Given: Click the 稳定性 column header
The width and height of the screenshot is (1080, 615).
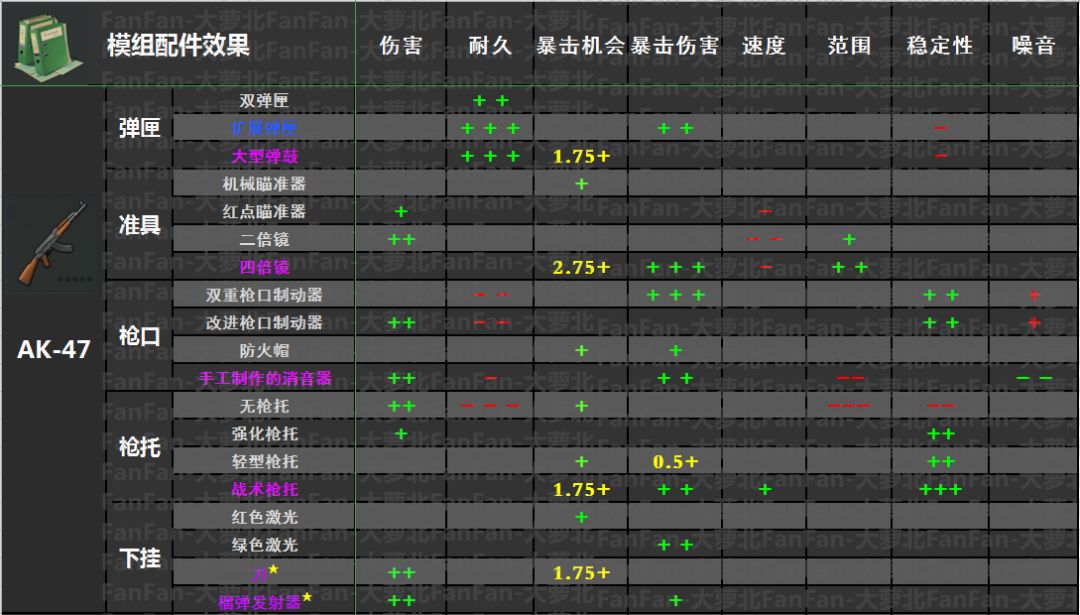Looking at the screenshot, I should (939, 45).
